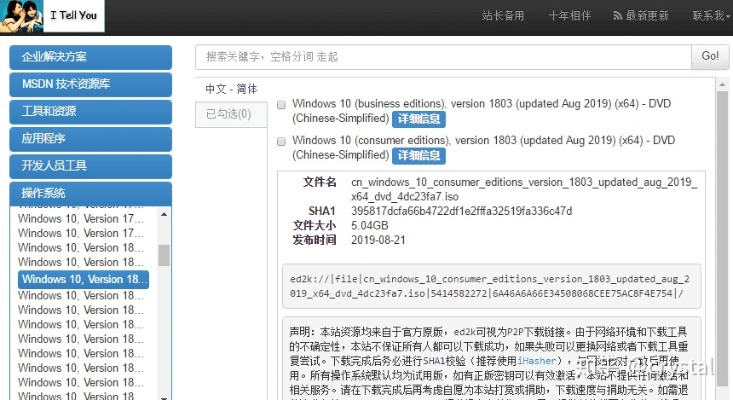Image resolution: width=733 pixels, height=400 pixels.
Task: Expand the MSDN 技术资源库 category
Action: [90, 84]
